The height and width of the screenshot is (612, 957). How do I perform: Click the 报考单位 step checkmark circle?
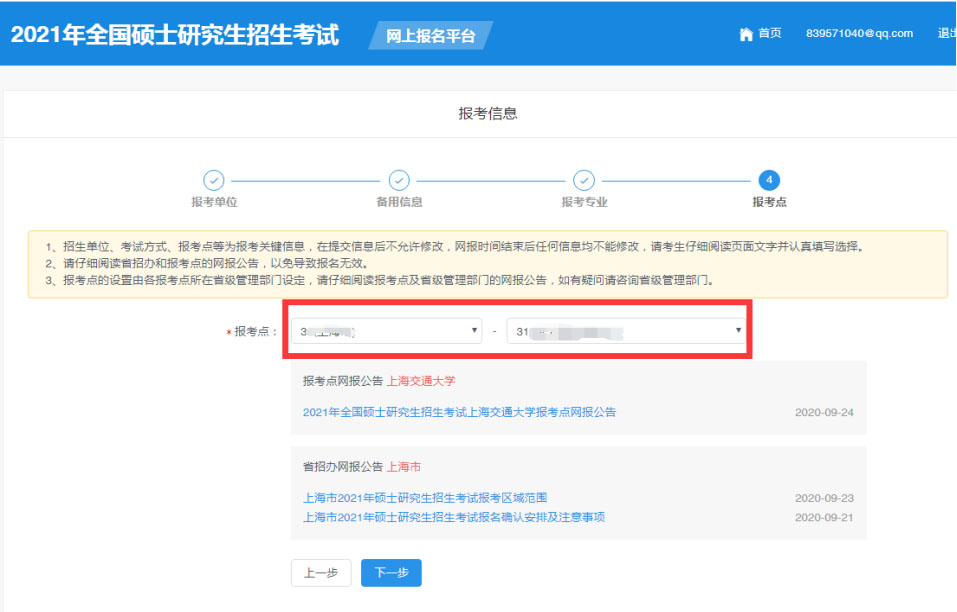pyautogui.click(x=214, y=180)
